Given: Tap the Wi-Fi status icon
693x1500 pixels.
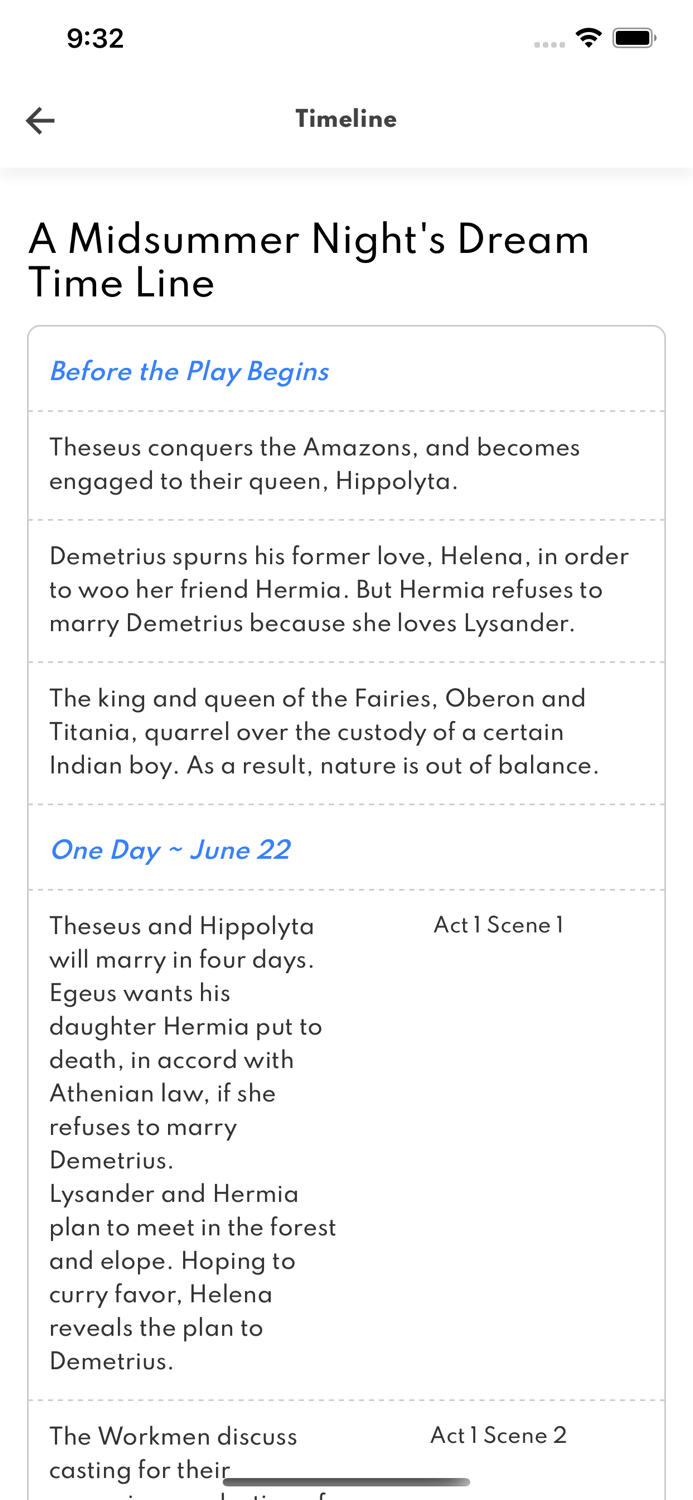Looking at the screenshot, I should (588, 39).
